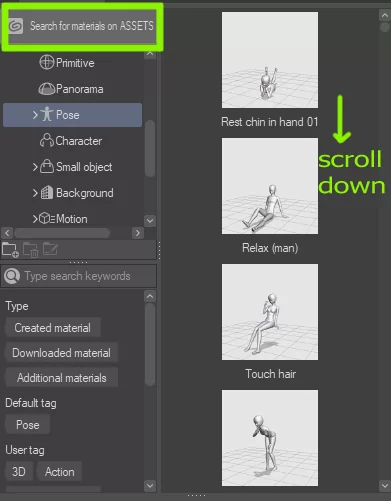Screen dimensions: 391x501
Task: Click the Pose figure icon
Action: (47, 114)
